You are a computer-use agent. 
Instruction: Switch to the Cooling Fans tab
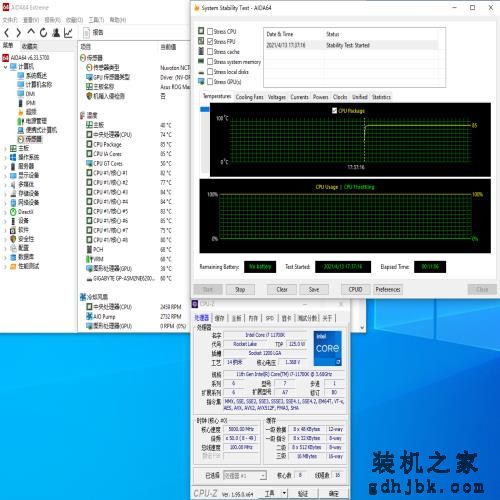pos(250,97)
